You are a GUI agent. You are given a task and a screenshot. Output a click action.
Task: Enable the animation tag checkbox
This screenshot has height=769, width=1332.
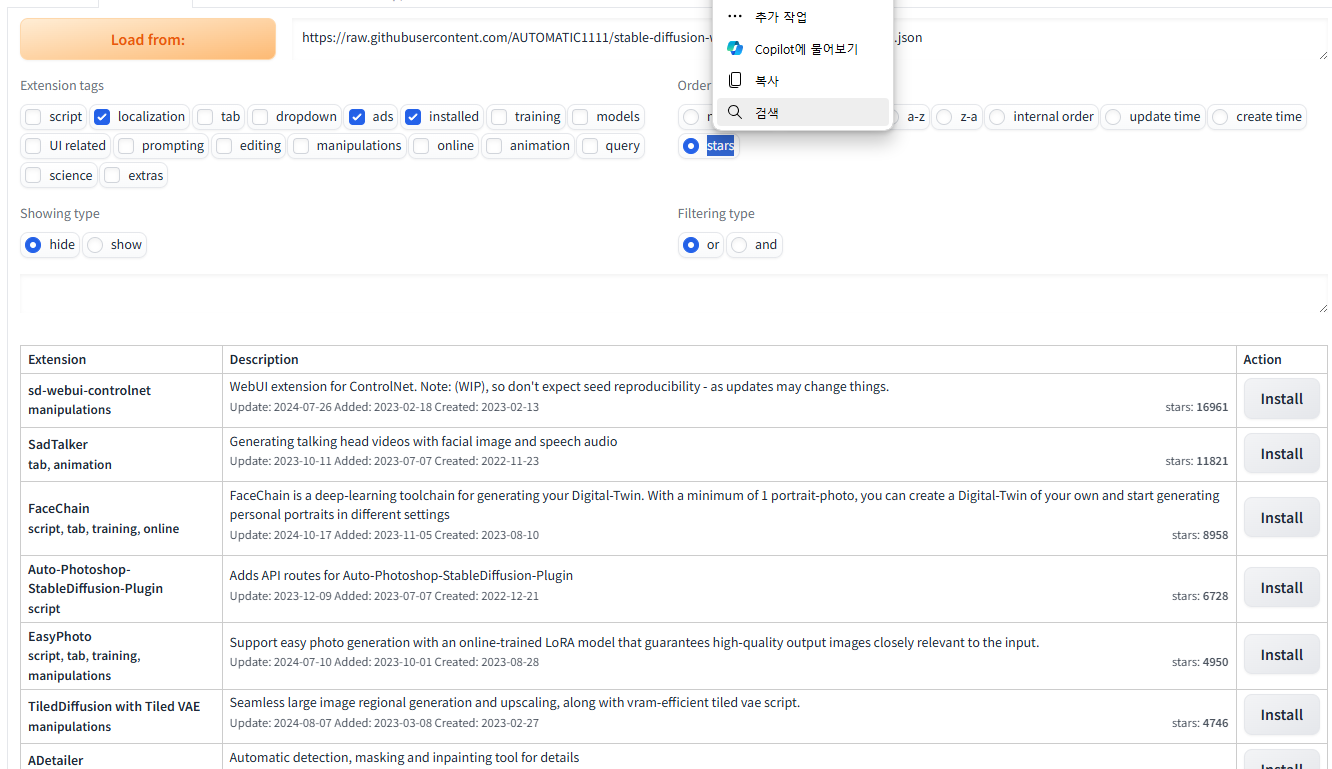pyautogui.click(x=494, y=146)
